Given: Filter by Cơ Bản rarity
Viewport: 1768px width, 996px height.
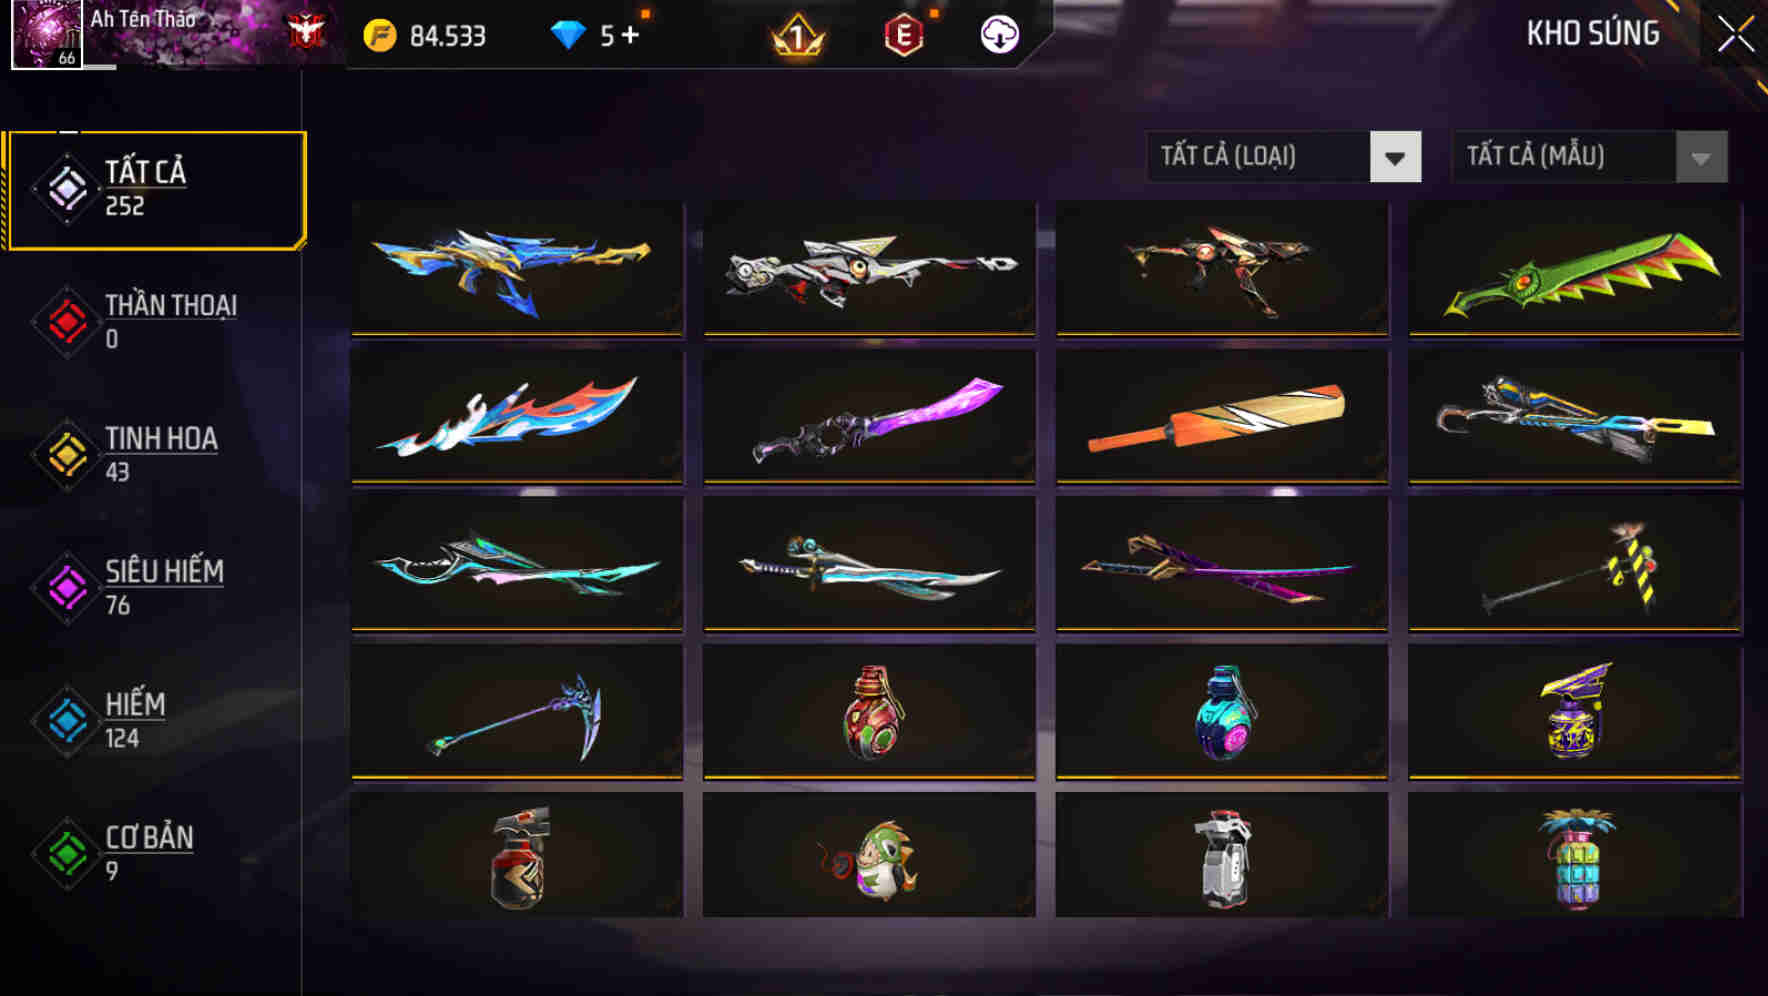Looking at the screenshot, I should pos(152,854).
